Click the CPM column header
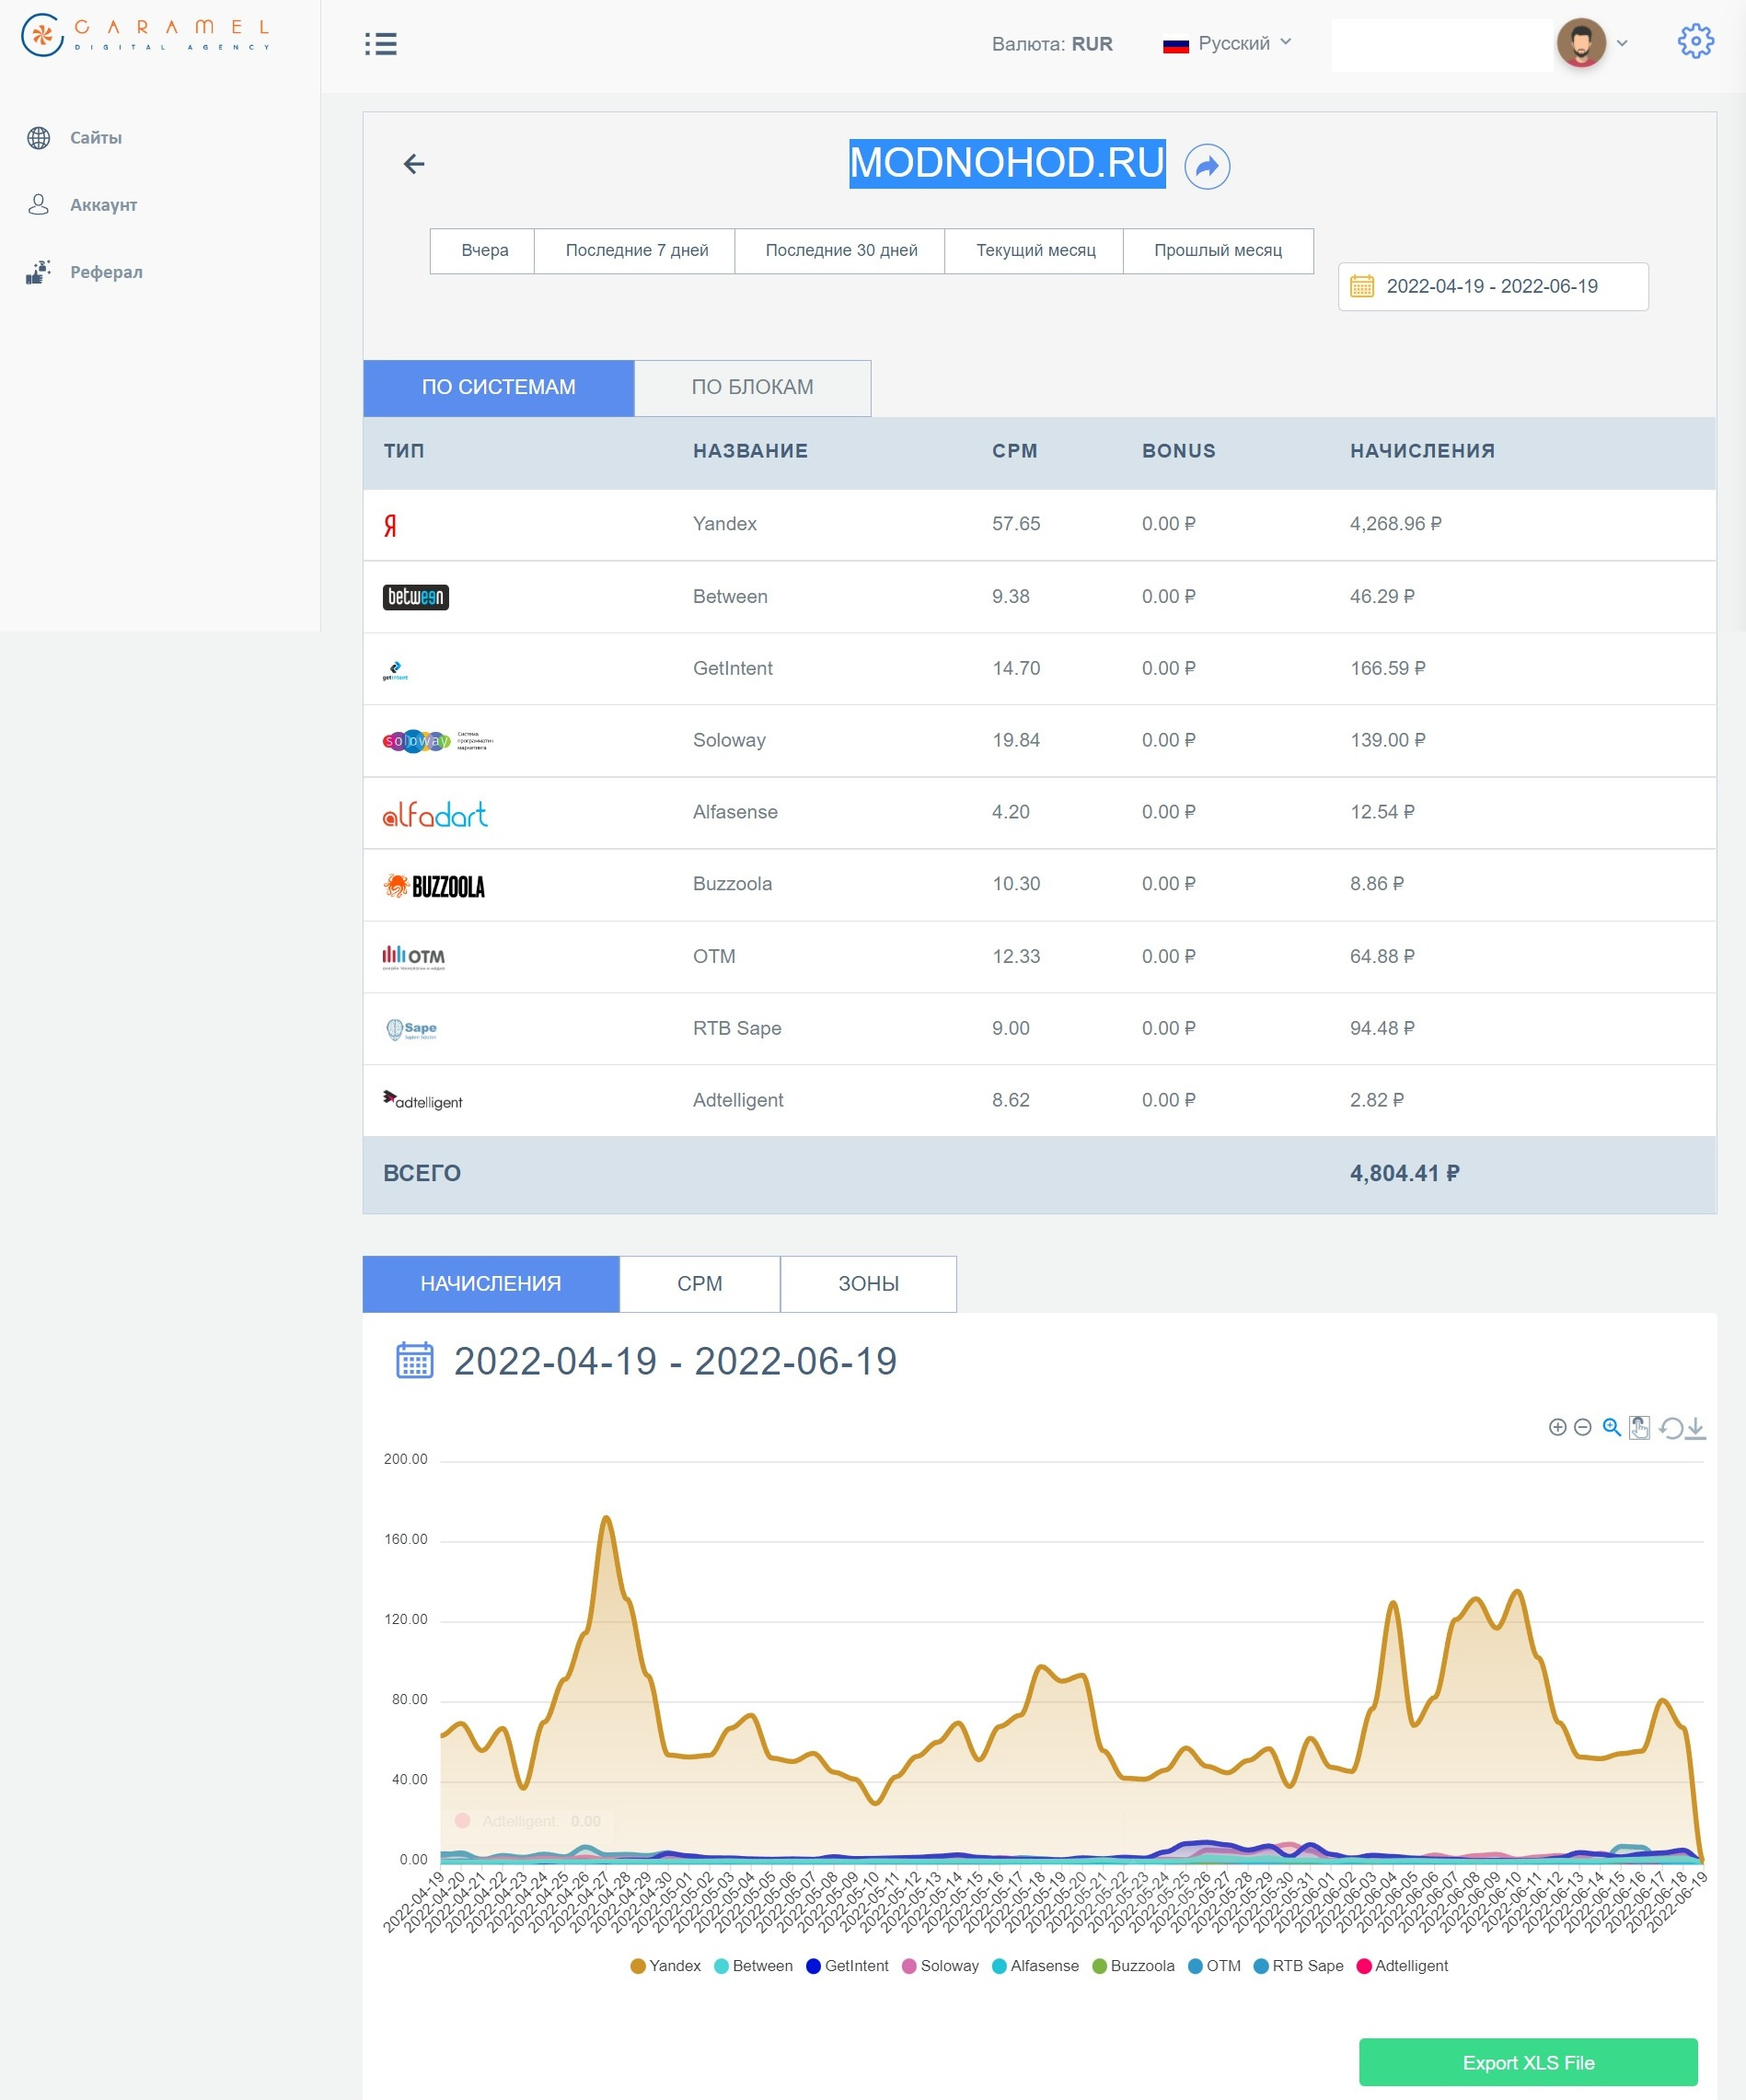 [x=1014, y=451]
